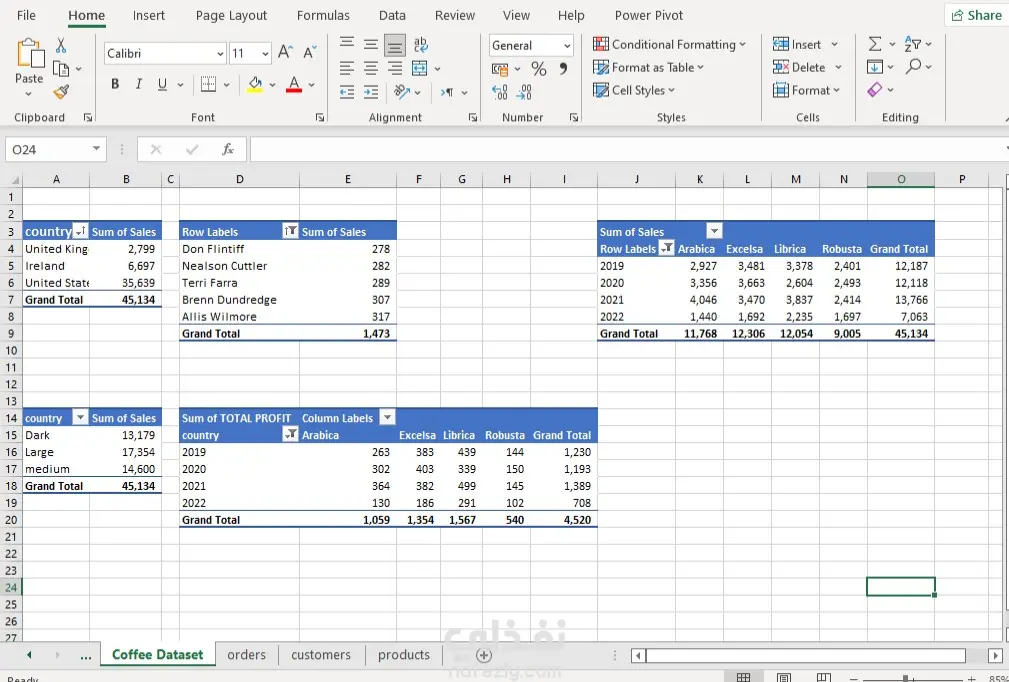Screen dimensions: 1009x682
Task: Toggle Underline formatting
Action: (162, 84)
